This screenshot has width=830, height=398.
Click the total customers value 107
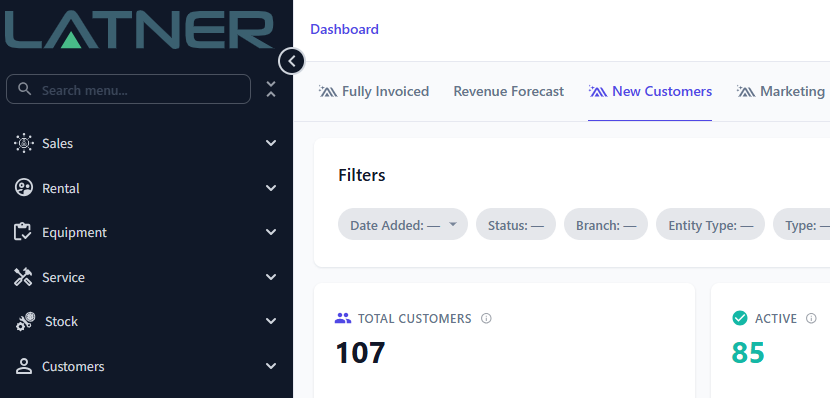tap(360, 352)
